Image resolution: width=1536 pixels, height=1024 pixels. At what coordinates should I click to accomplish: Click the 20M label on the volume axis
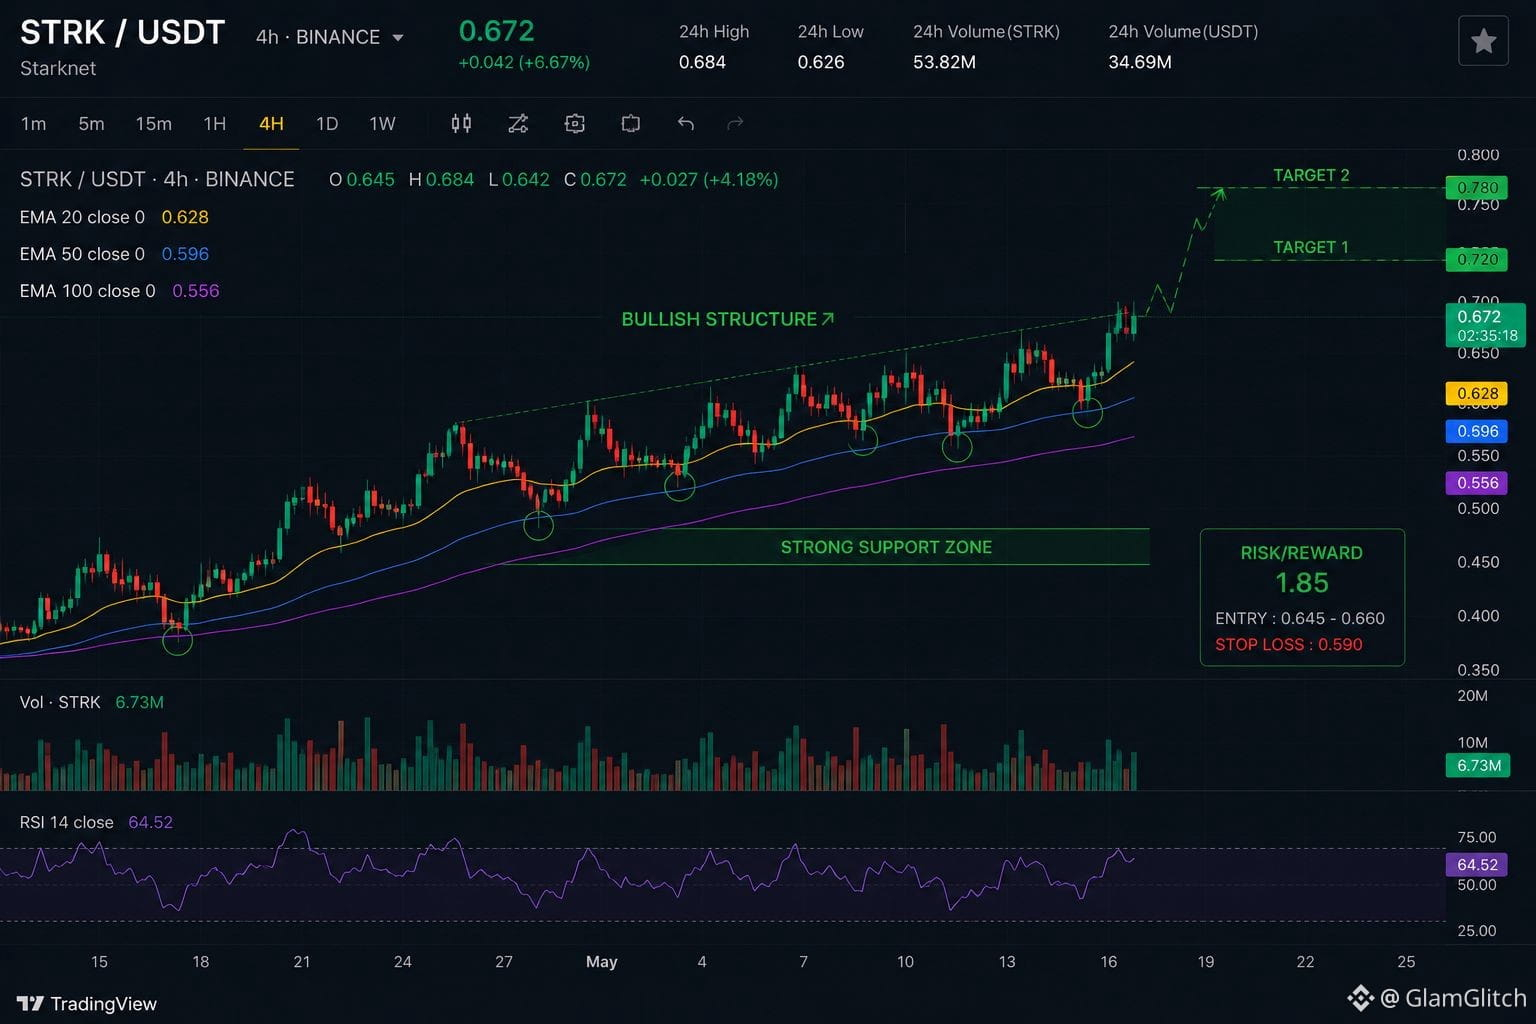tap(1472, 696)
